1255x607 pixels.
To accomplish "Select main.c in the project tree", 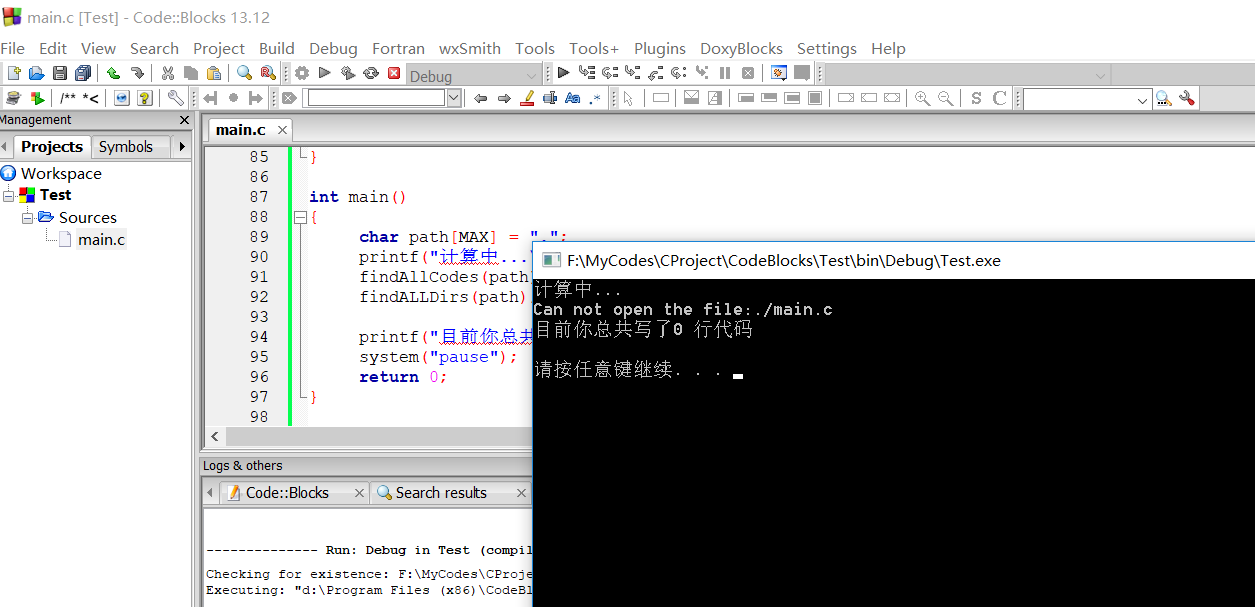I will pyautogui.click(x=102, y=239).
